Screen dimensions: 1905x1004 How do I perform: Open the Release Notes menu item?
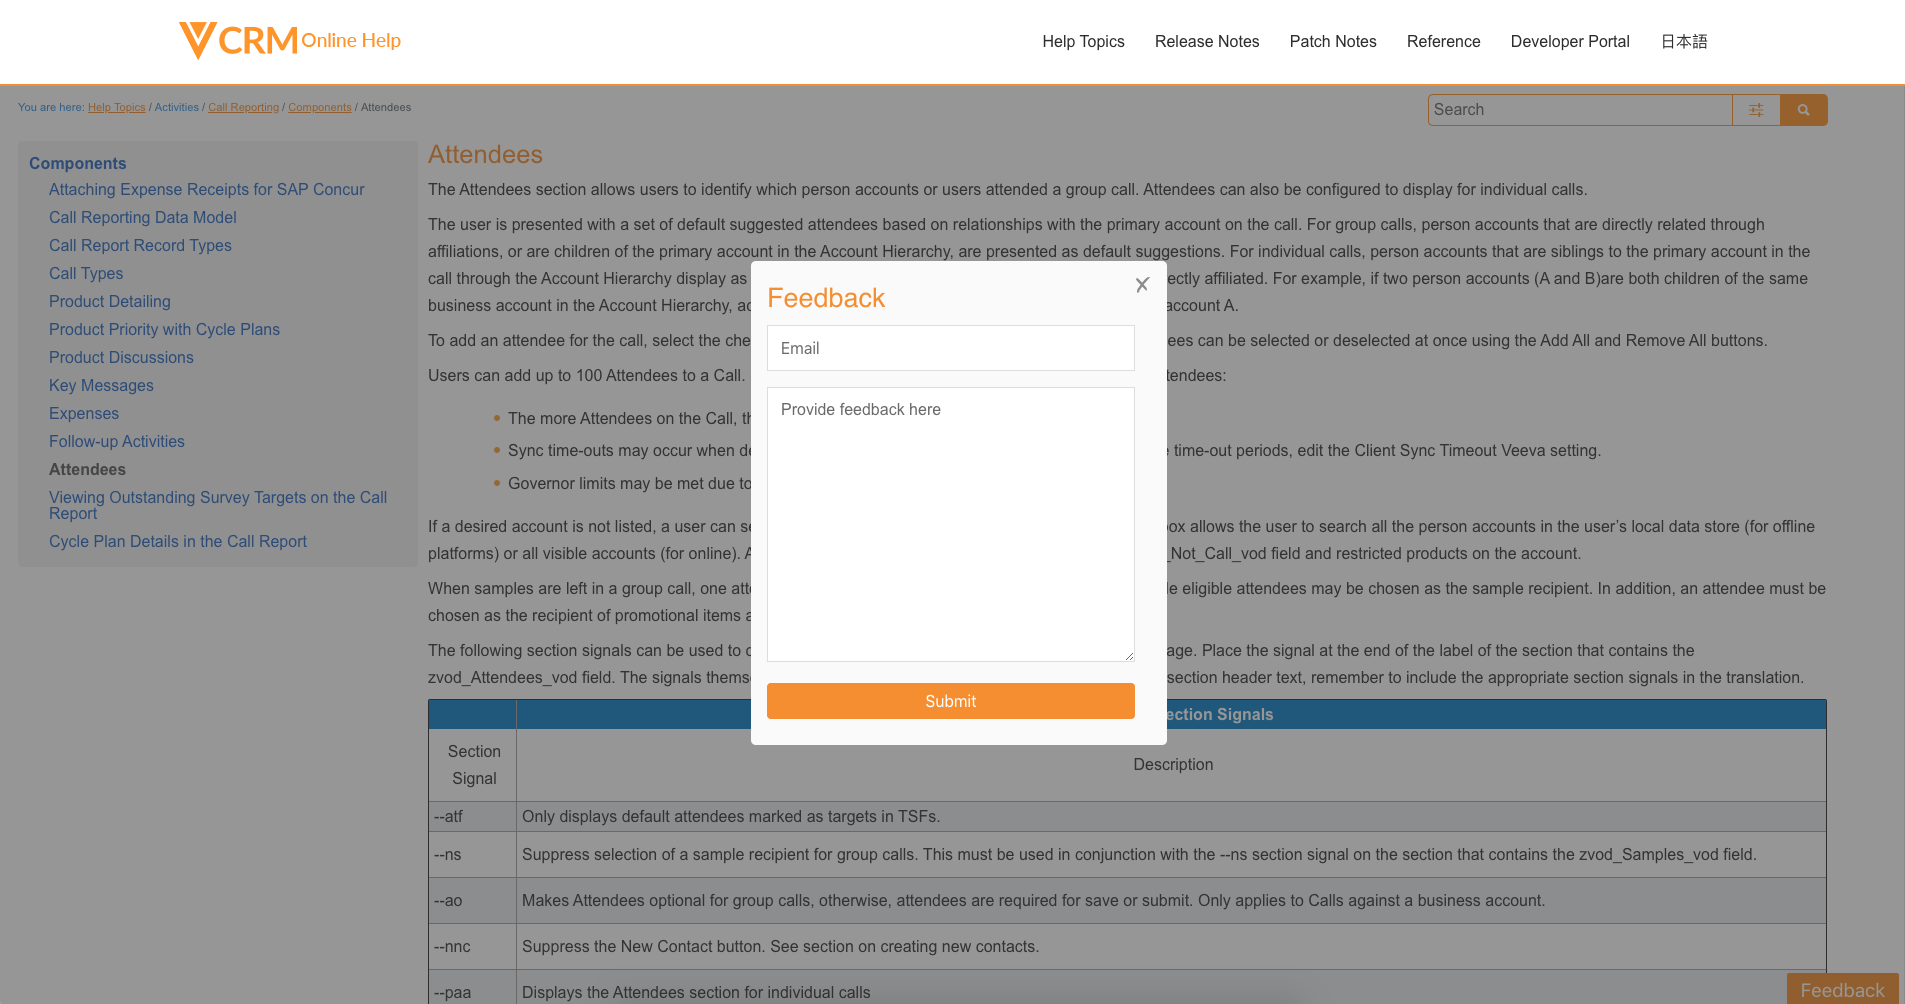(x=1206, y=41)
